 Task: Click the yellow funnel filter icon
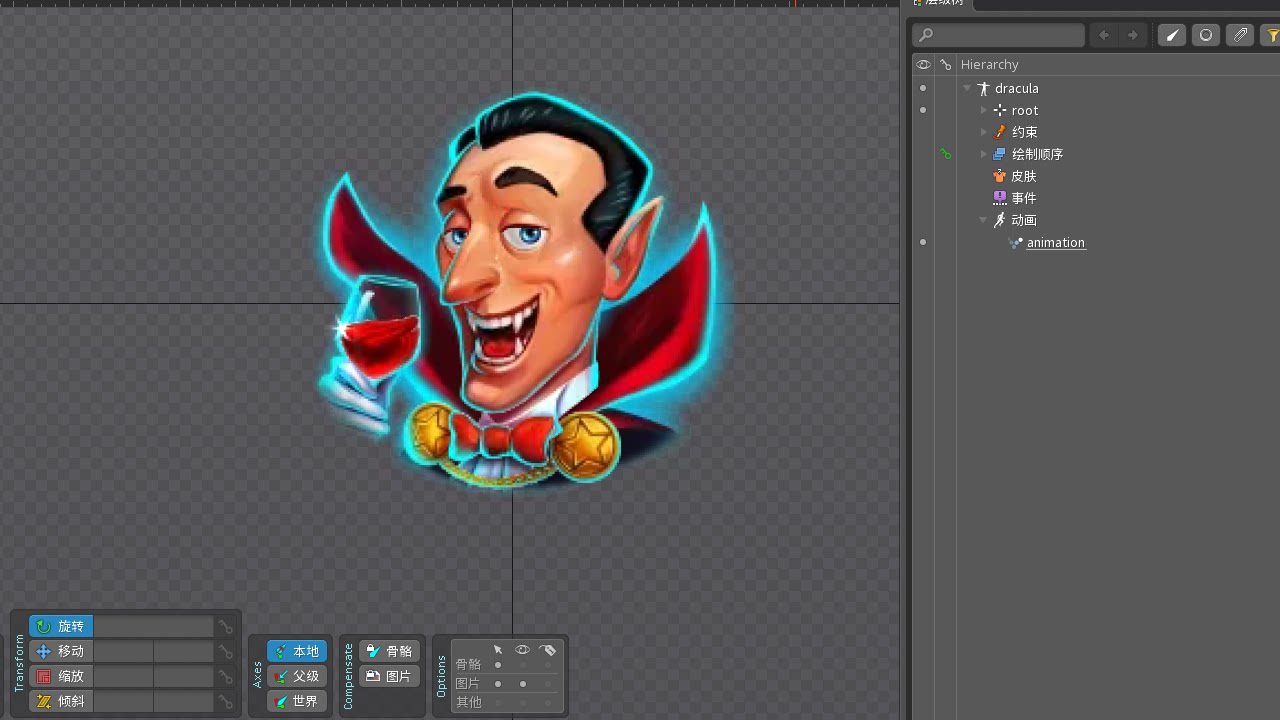point(1272,35)
